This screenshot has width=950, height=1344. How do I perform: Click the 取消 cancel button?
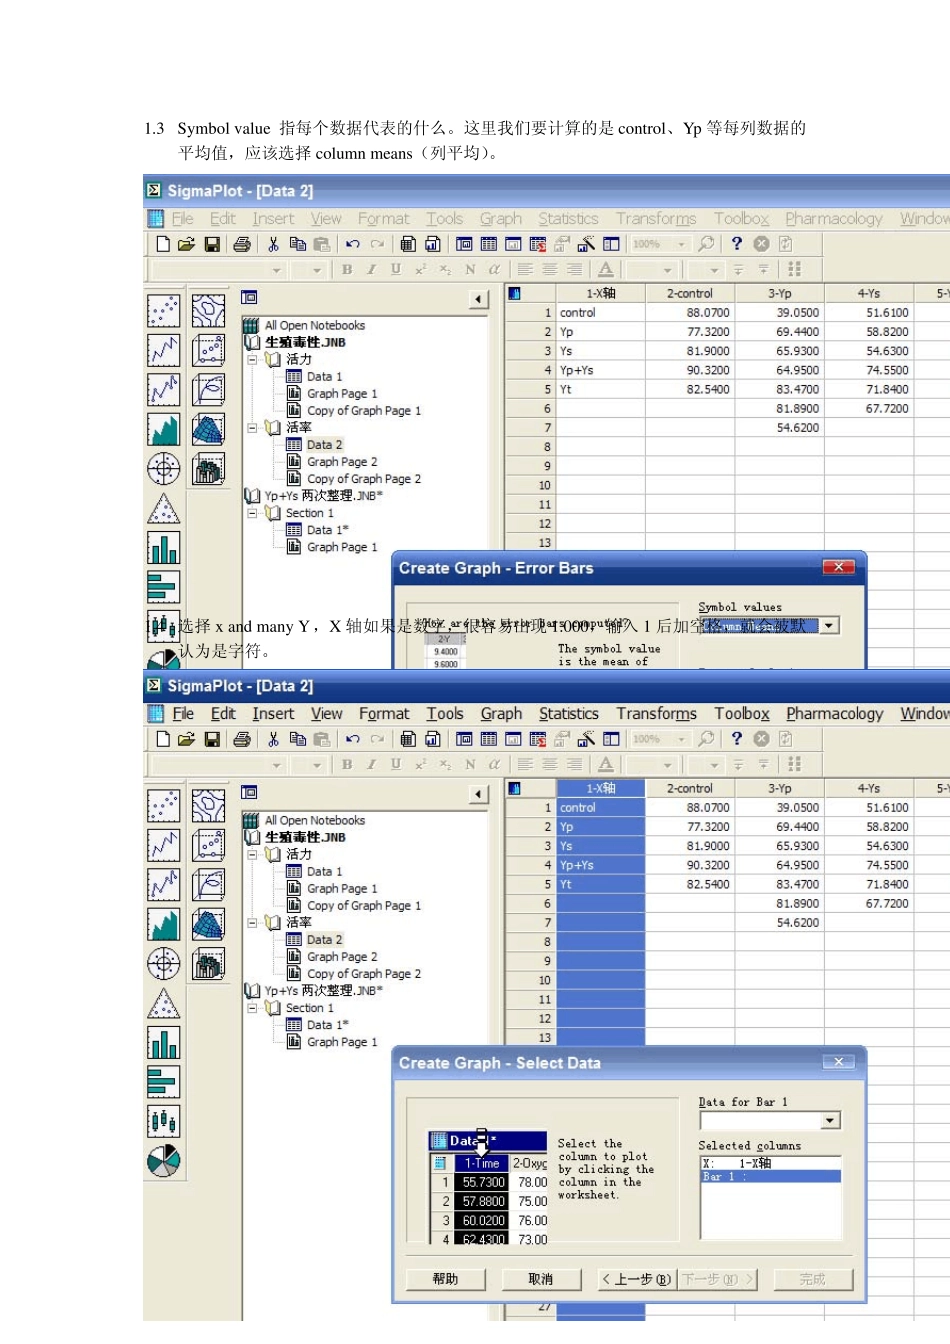coord(540,1279)
